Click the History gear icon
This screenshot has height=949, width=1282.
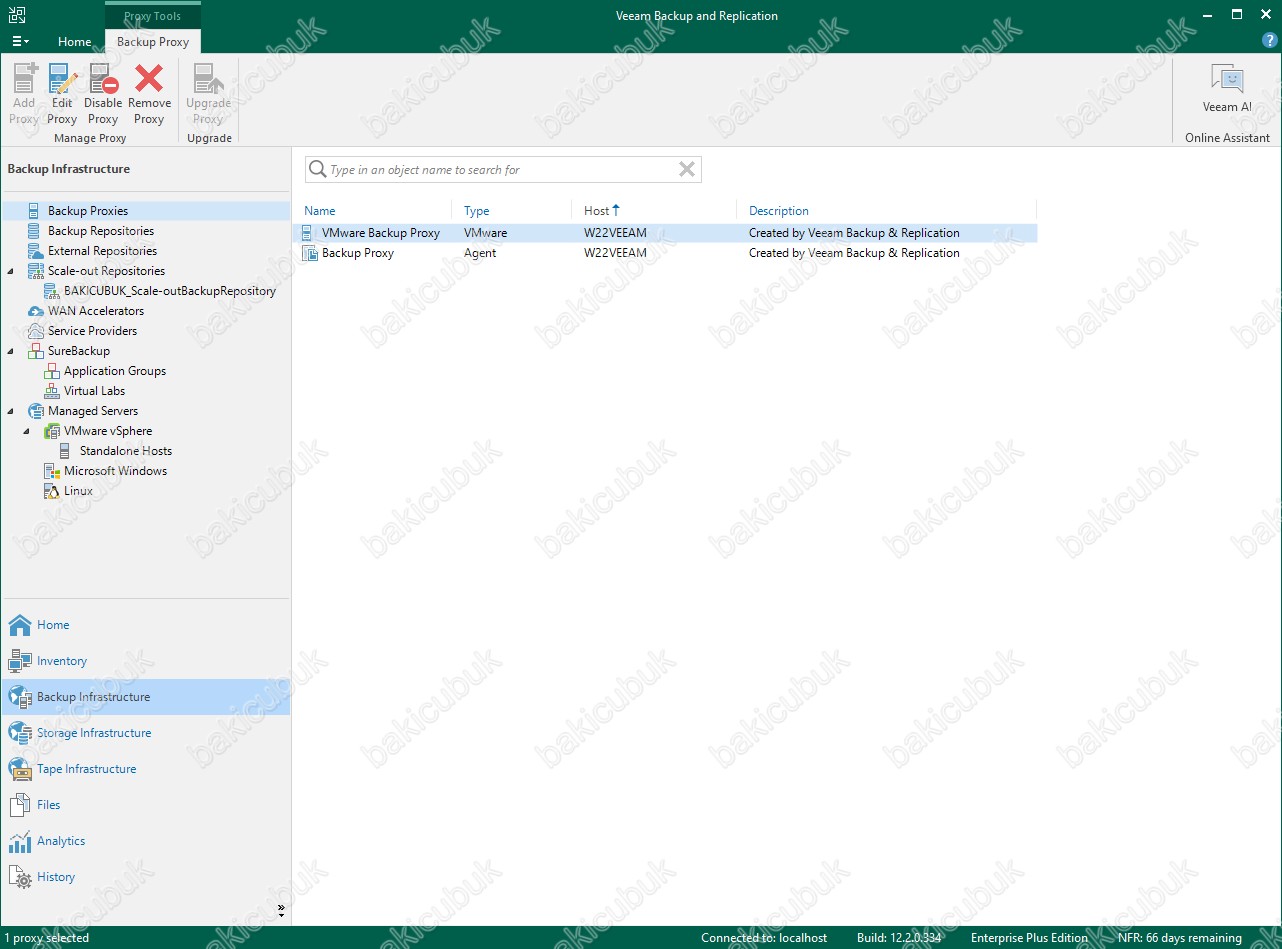(20, 878)
